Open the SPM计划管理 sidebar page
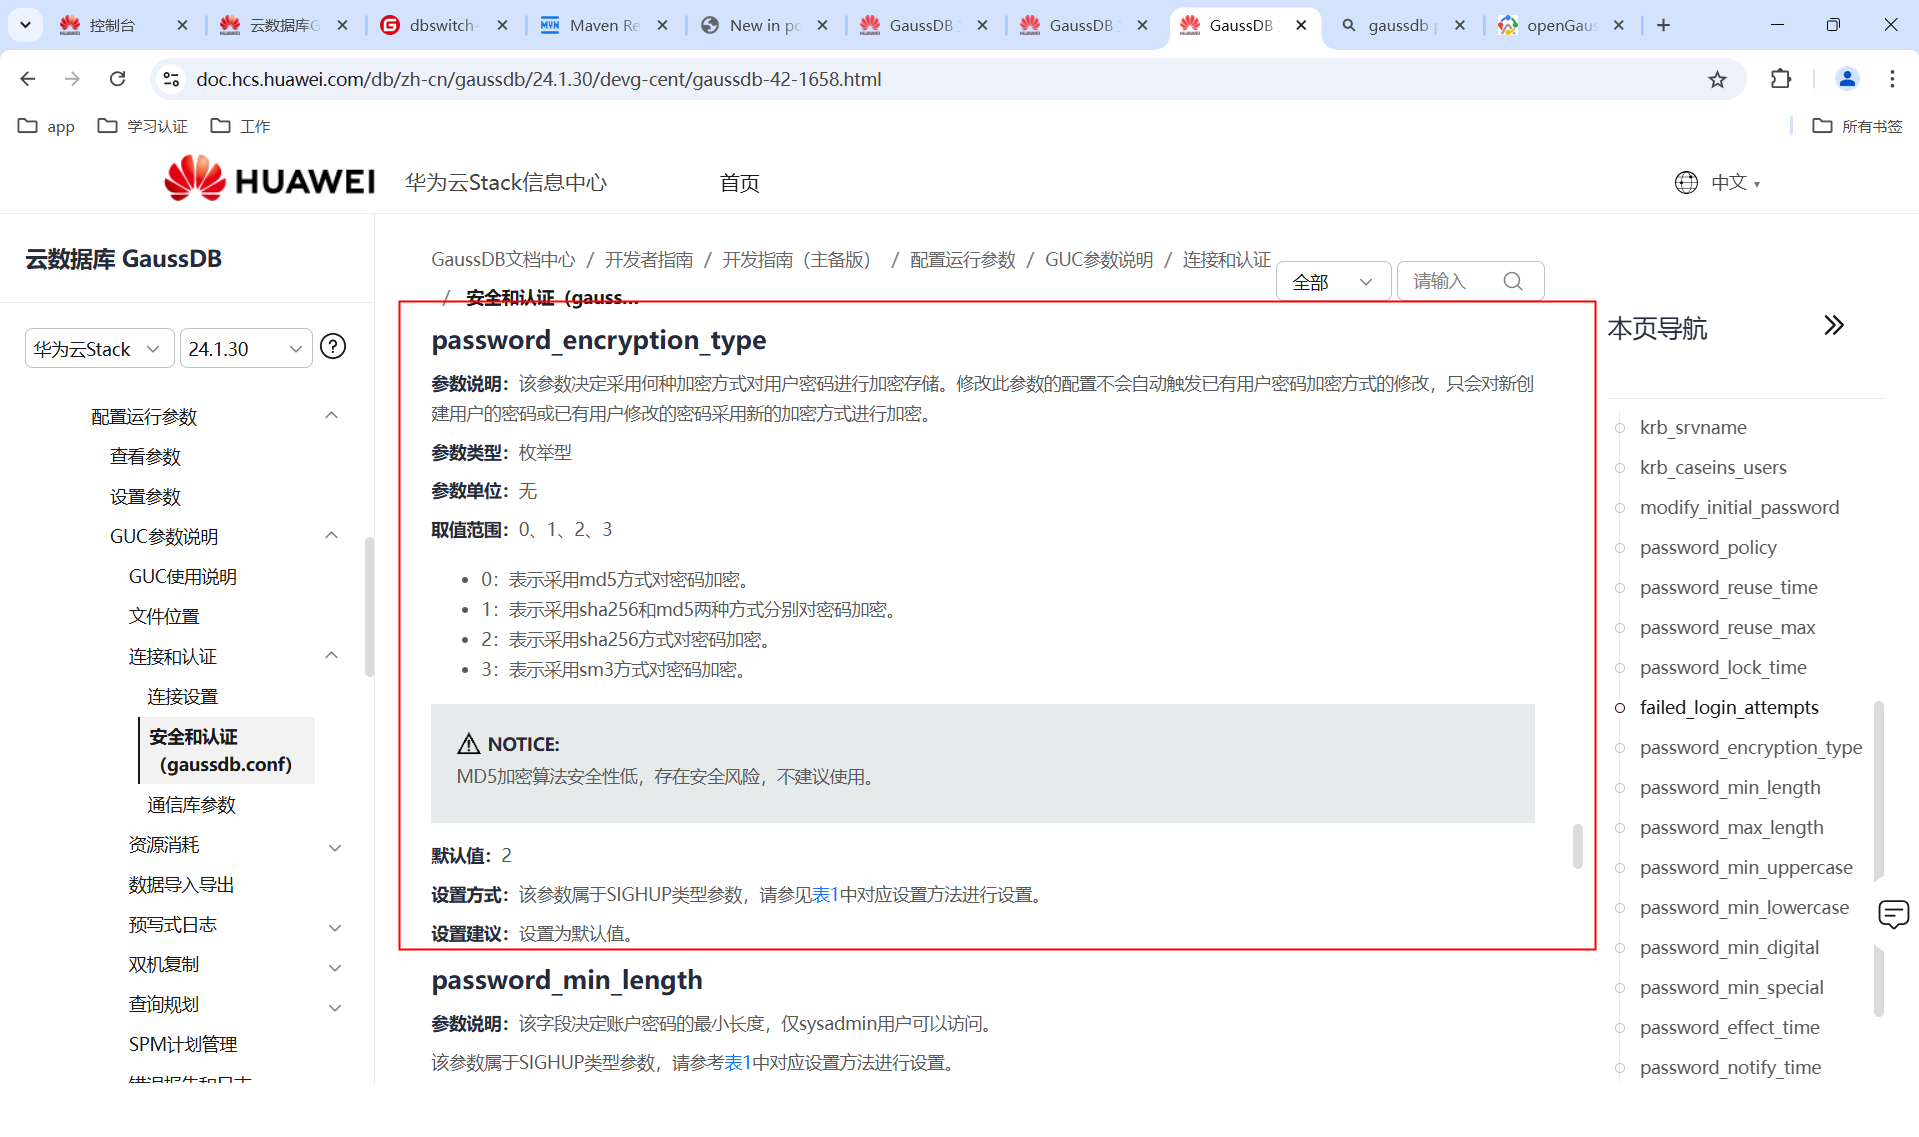Image resolution: width=1919 pixels, height=1137 pixels. pyautogui.click(x=183, y=1045)
